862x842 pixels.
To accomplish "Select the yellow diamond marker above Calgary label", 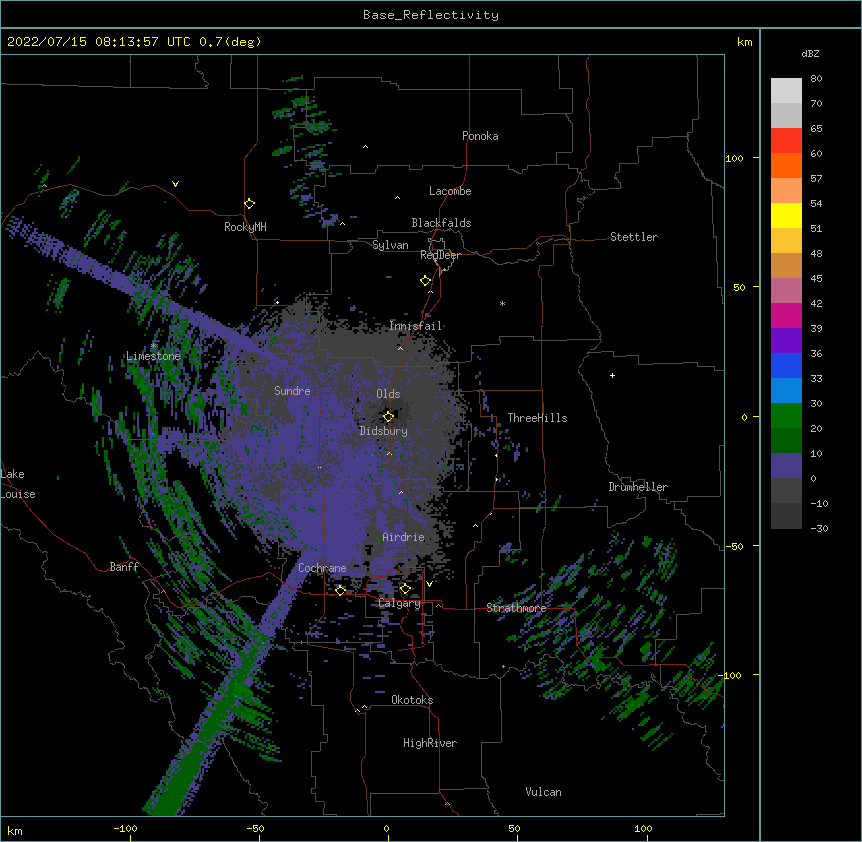I will coord(405,589).
